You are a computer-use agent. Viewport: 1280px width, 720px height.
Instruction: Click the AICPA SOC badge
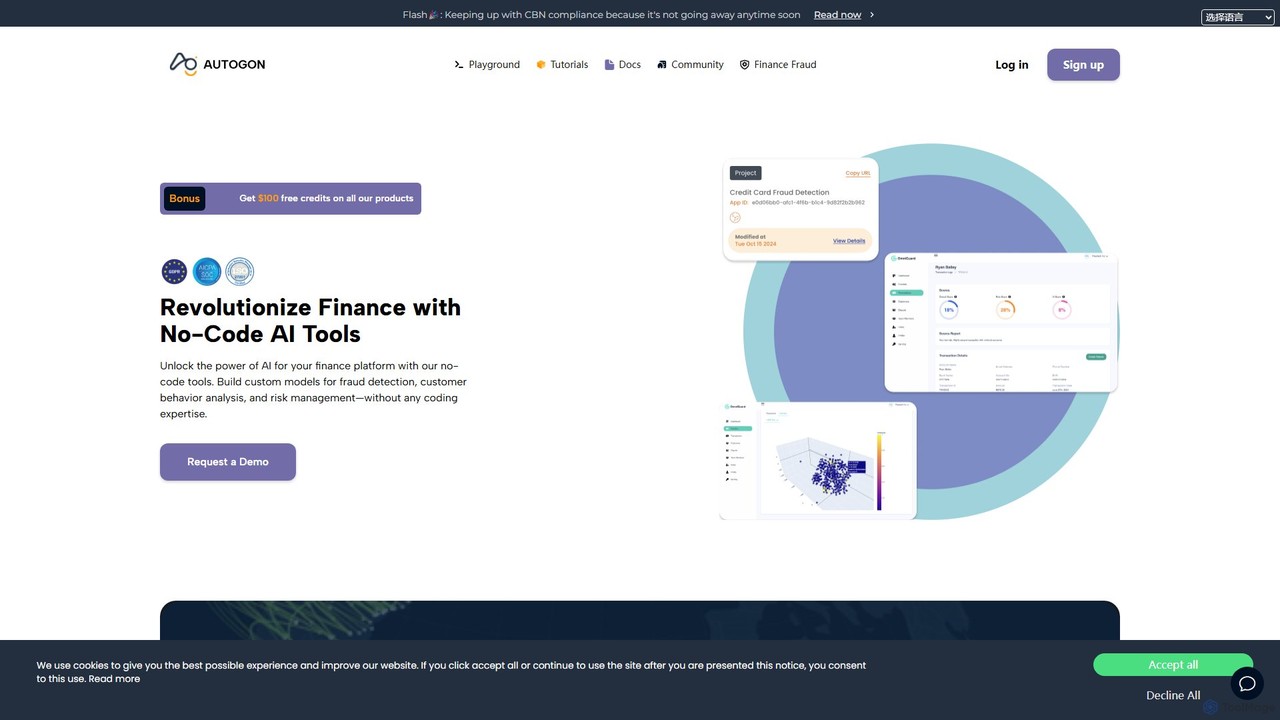tap(207, 271)
